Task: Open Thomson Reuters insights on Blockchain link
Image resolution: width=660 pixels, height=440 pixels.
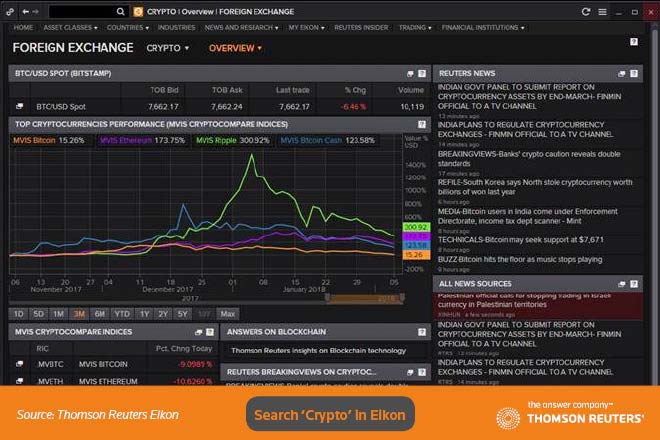Action: 318,350
